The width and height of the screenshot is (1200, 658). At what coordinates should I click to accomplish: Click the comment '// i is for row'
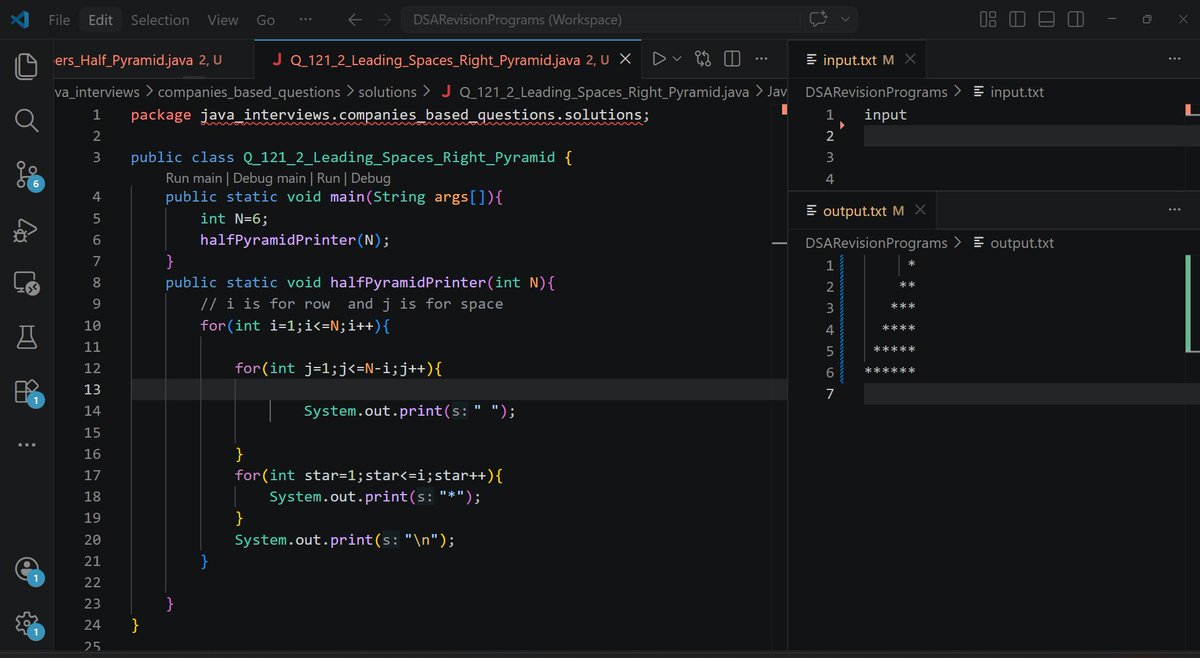(x=265, y=303)
